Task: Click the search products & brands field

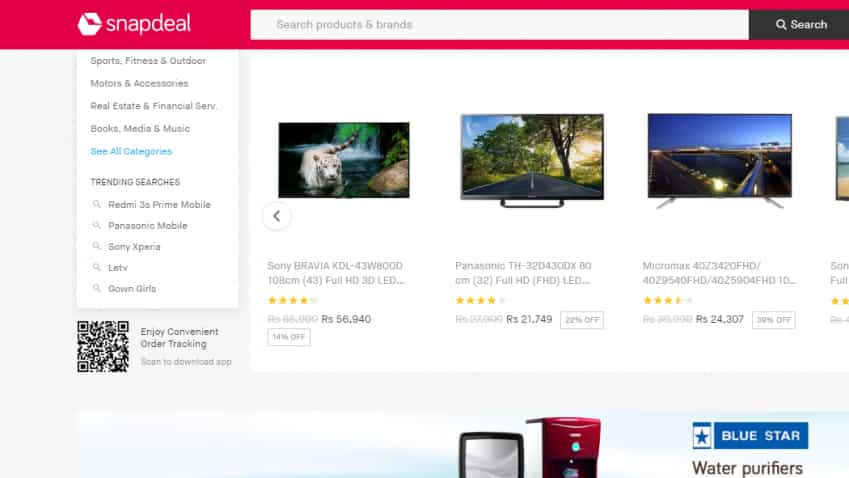Action: point(499,24)
